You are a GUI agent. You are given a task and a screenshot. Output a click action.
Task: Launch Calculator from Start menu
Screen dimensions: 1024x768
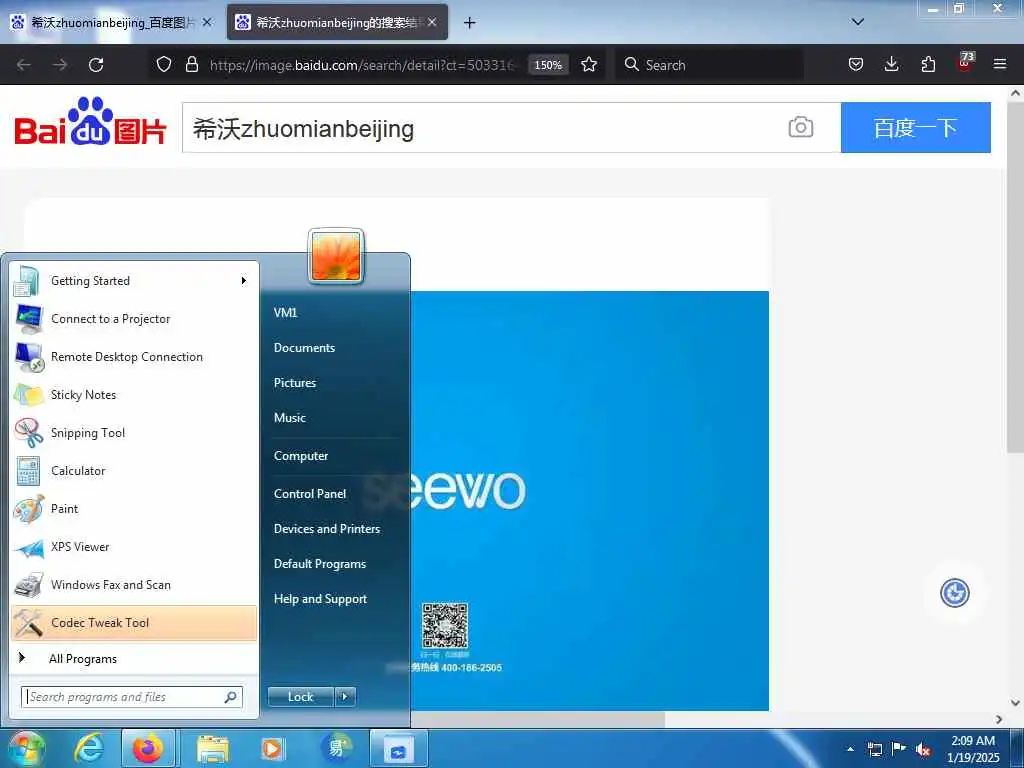point(134,471)
